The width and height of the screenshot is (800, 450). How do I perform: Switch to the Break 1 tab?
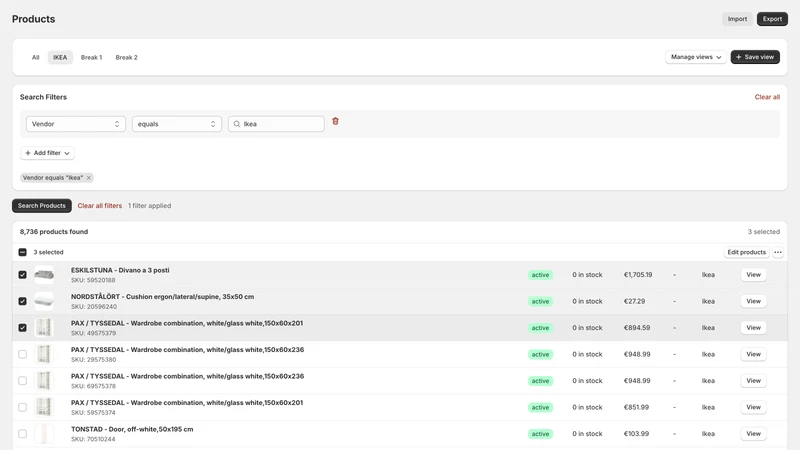coord(91,58)
